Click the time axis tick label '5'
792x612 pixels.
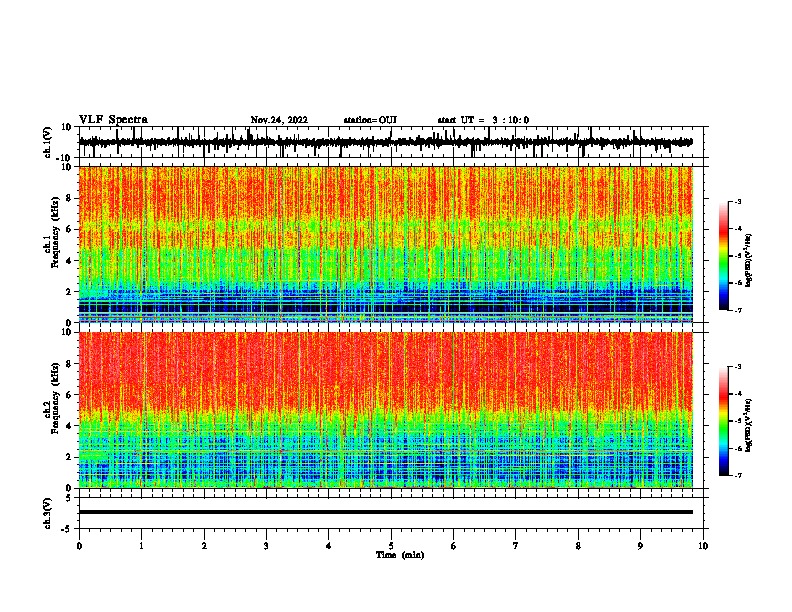coord(391,546)
